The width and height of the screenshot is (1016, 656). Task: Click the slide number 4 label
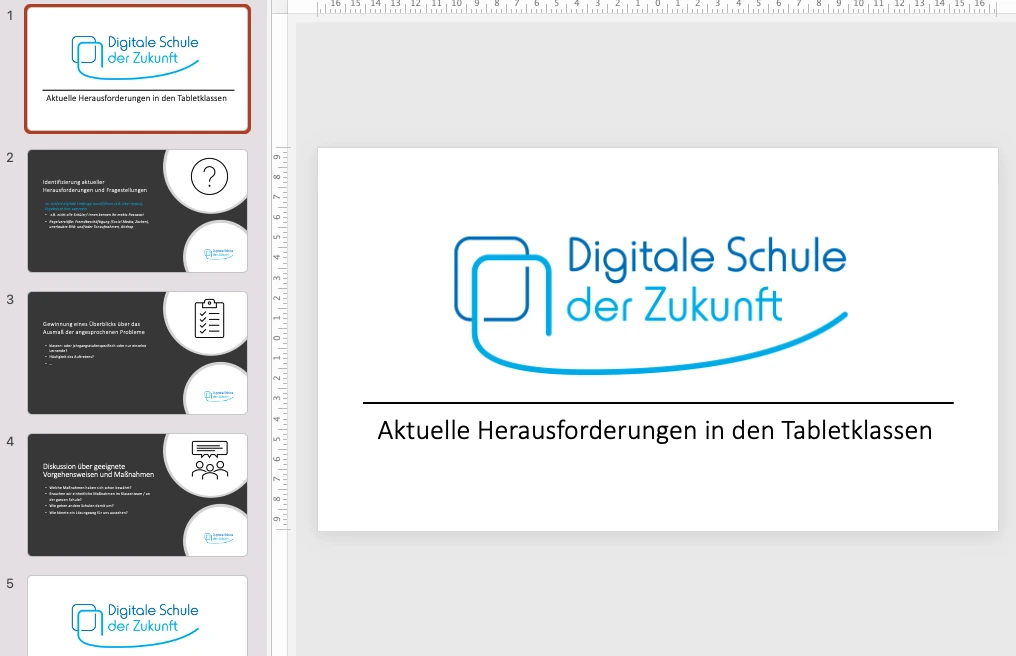pos(10,441)
